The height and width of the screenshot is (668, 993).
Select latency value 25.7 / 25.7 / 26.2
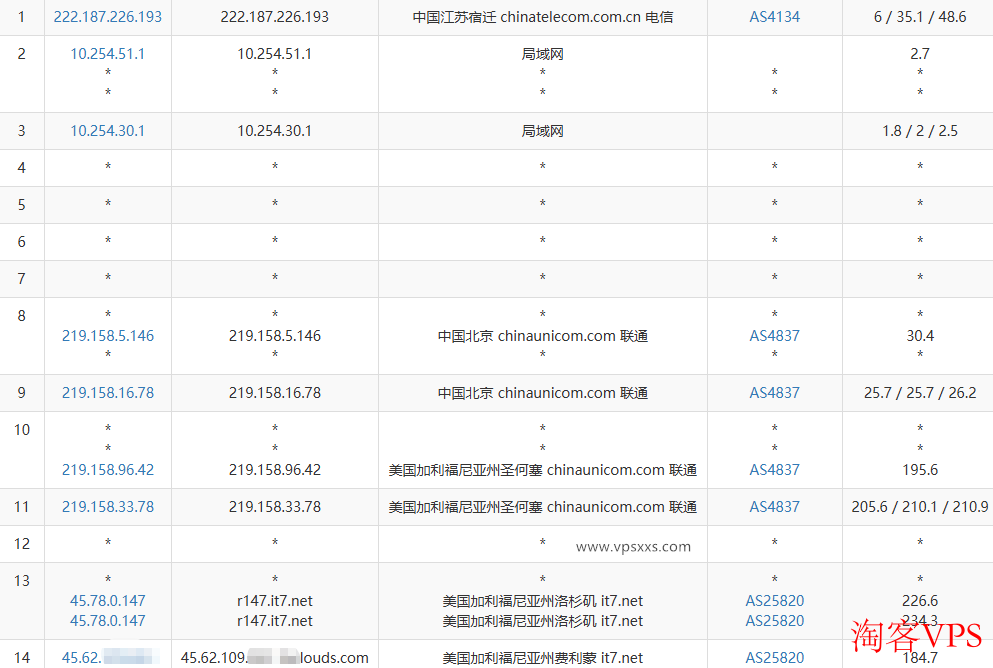(920, 393)
